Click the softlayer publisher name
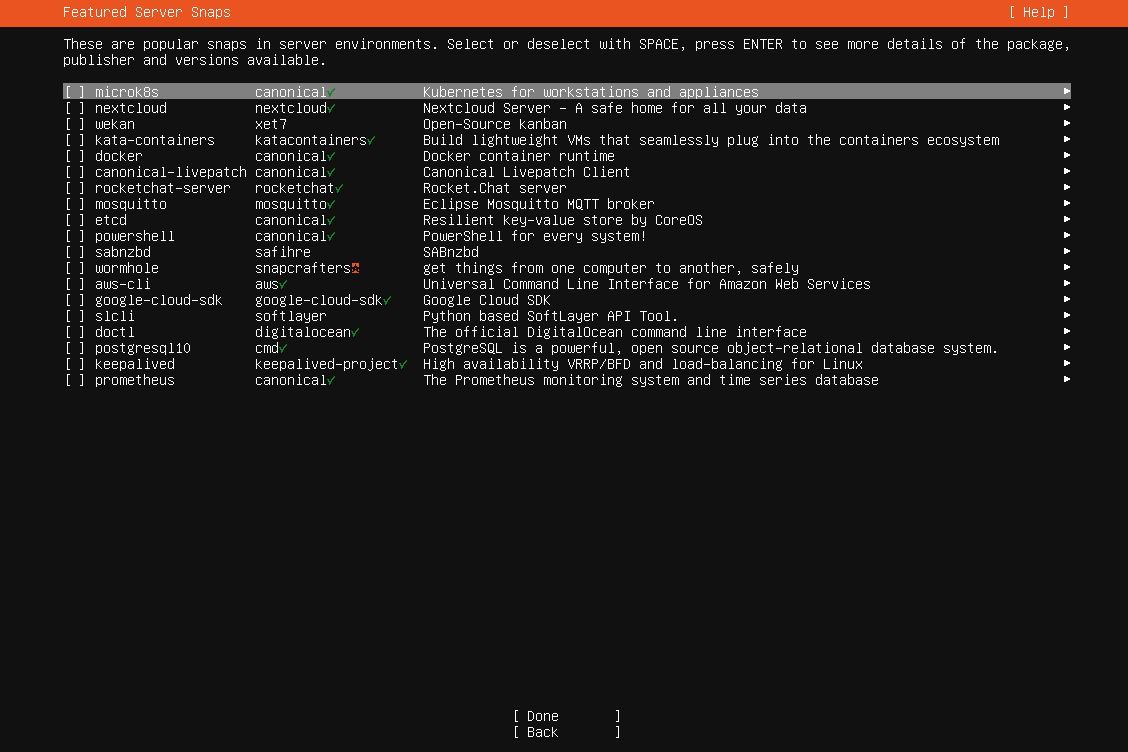Screen dimensions: 1128x752 (291, 316)
